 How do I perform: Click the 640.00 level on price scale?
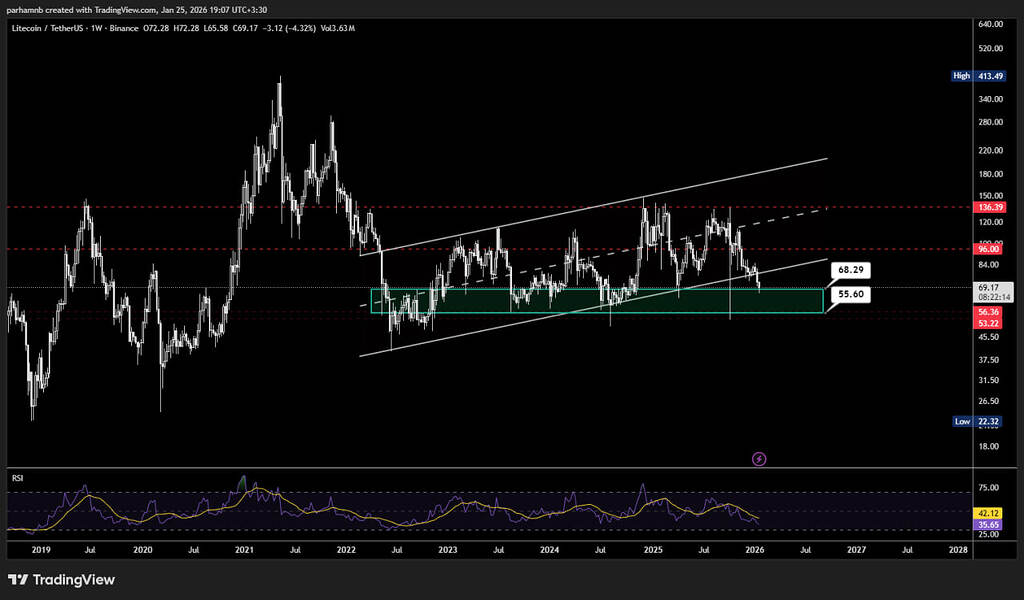click(988, 24)
